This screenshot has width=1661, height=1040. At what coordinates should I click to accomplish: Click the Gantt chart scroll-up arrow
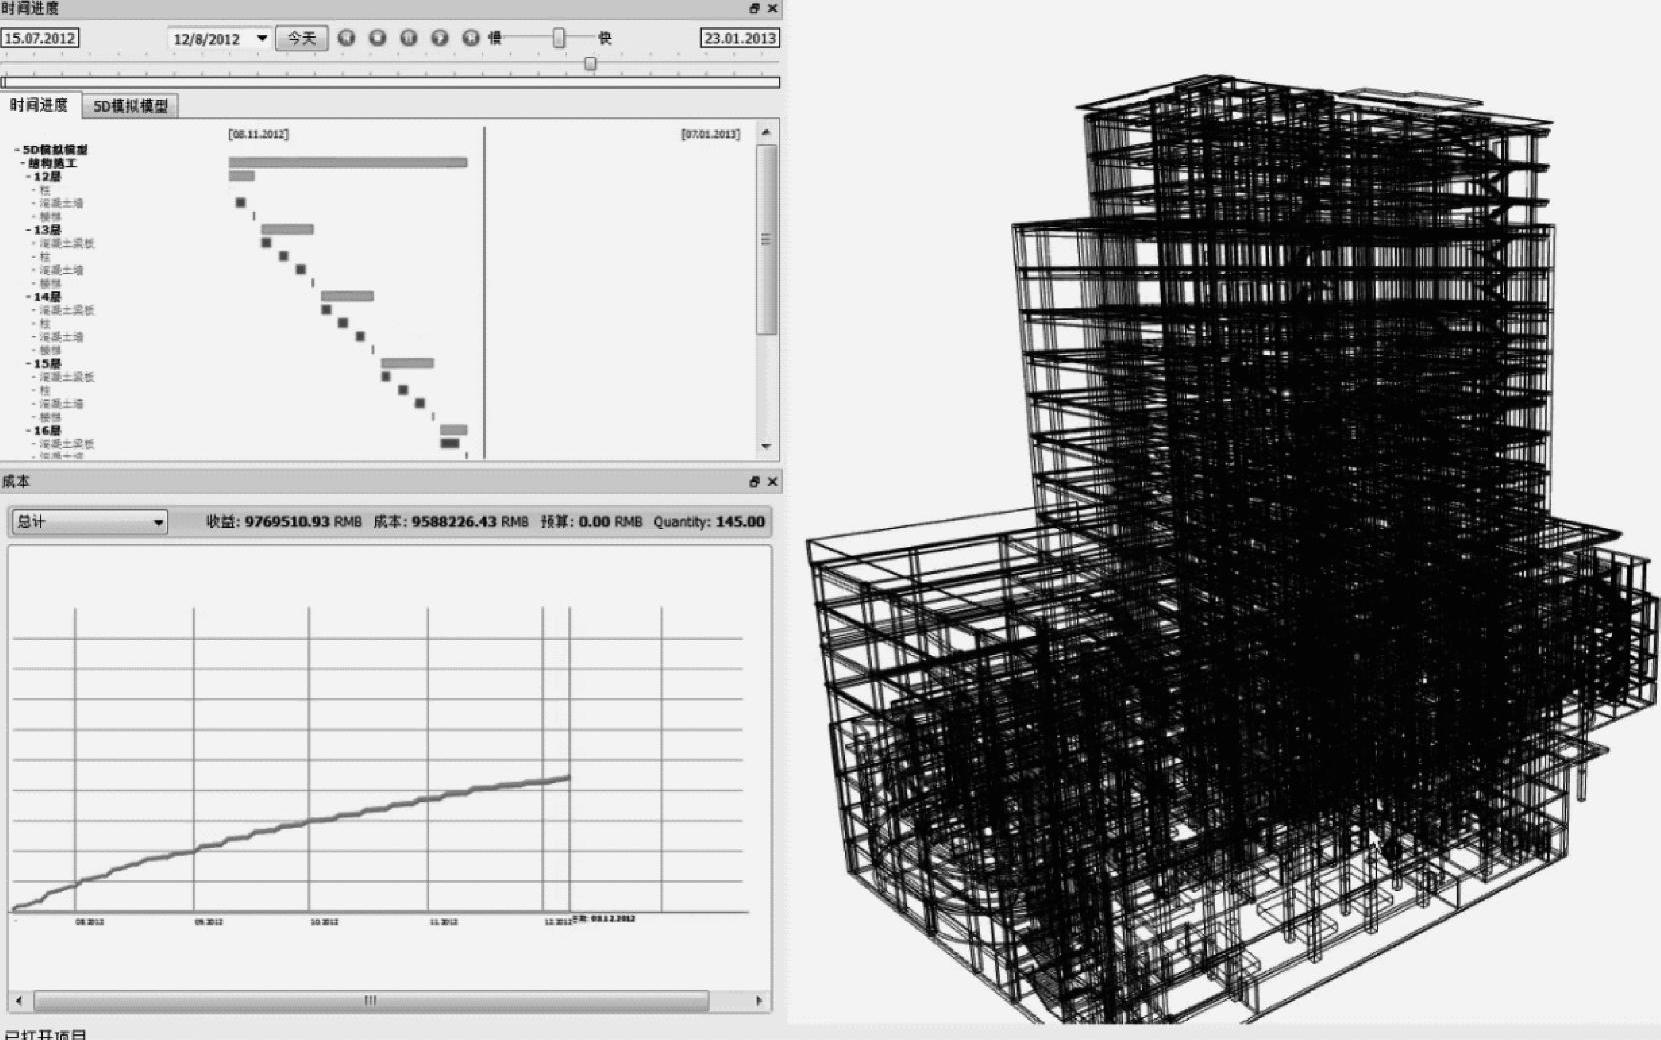(x=766, y=133)
